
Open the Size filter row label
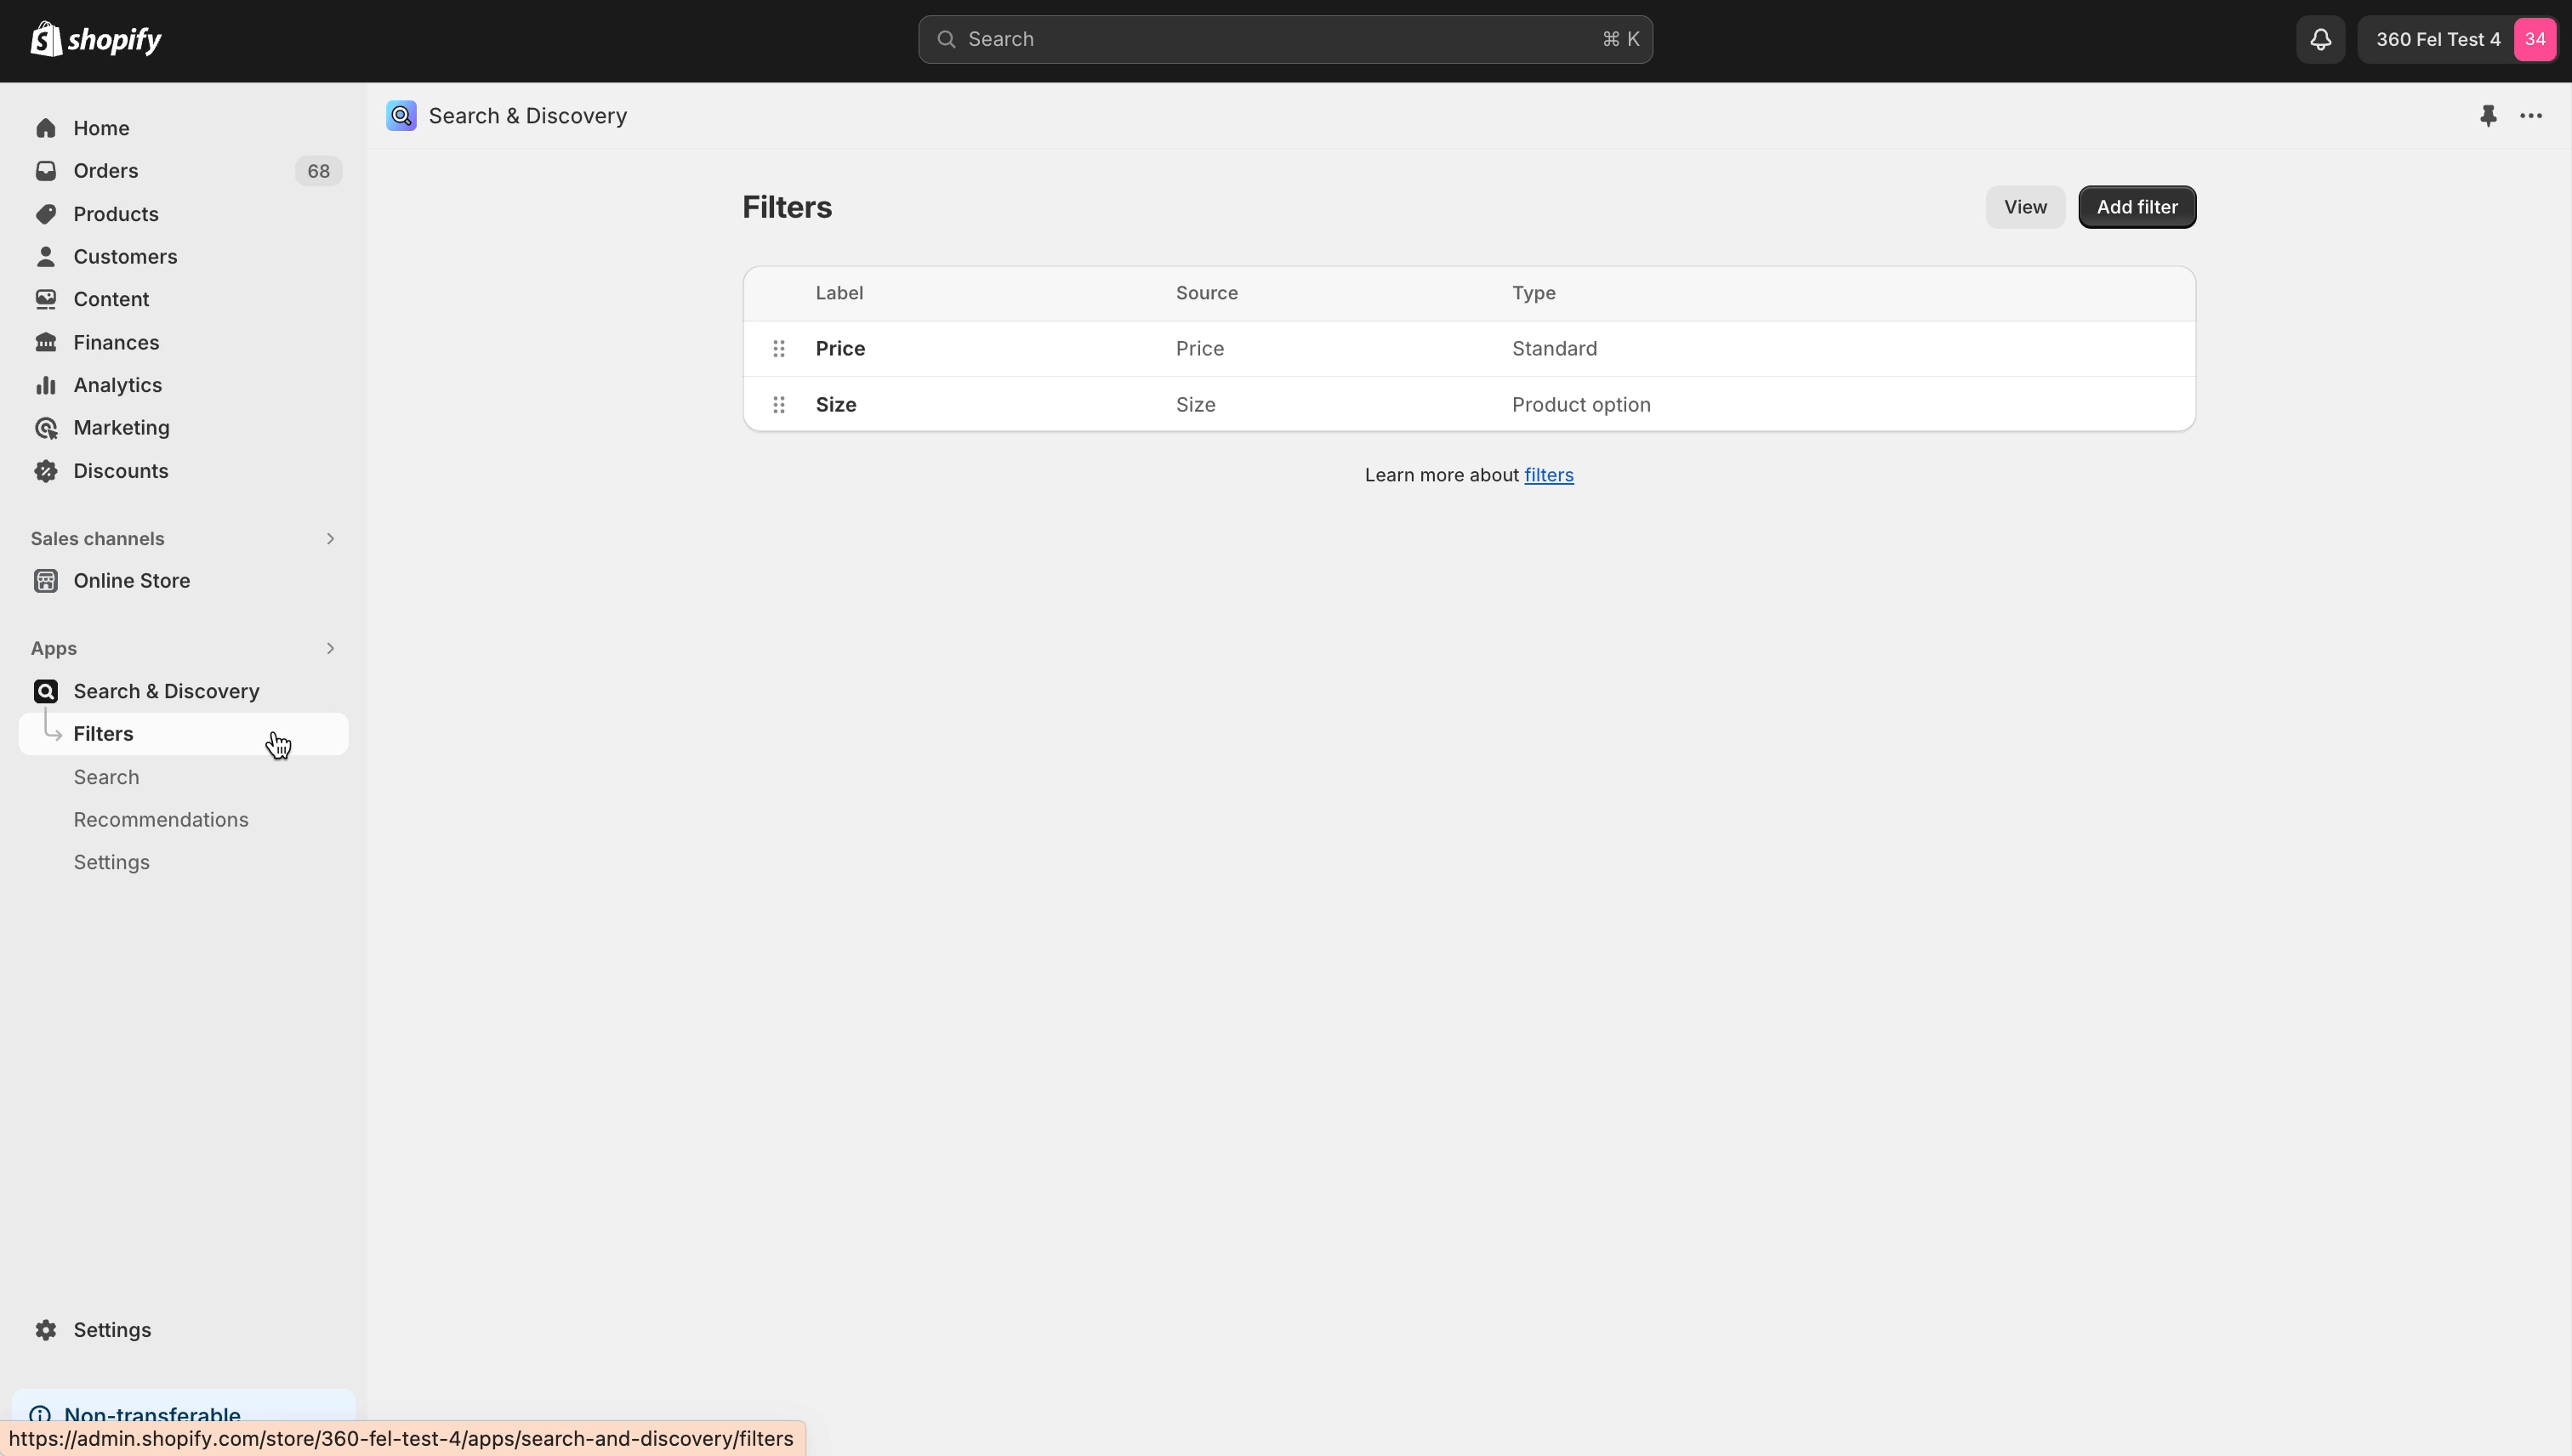pos(836,405)
